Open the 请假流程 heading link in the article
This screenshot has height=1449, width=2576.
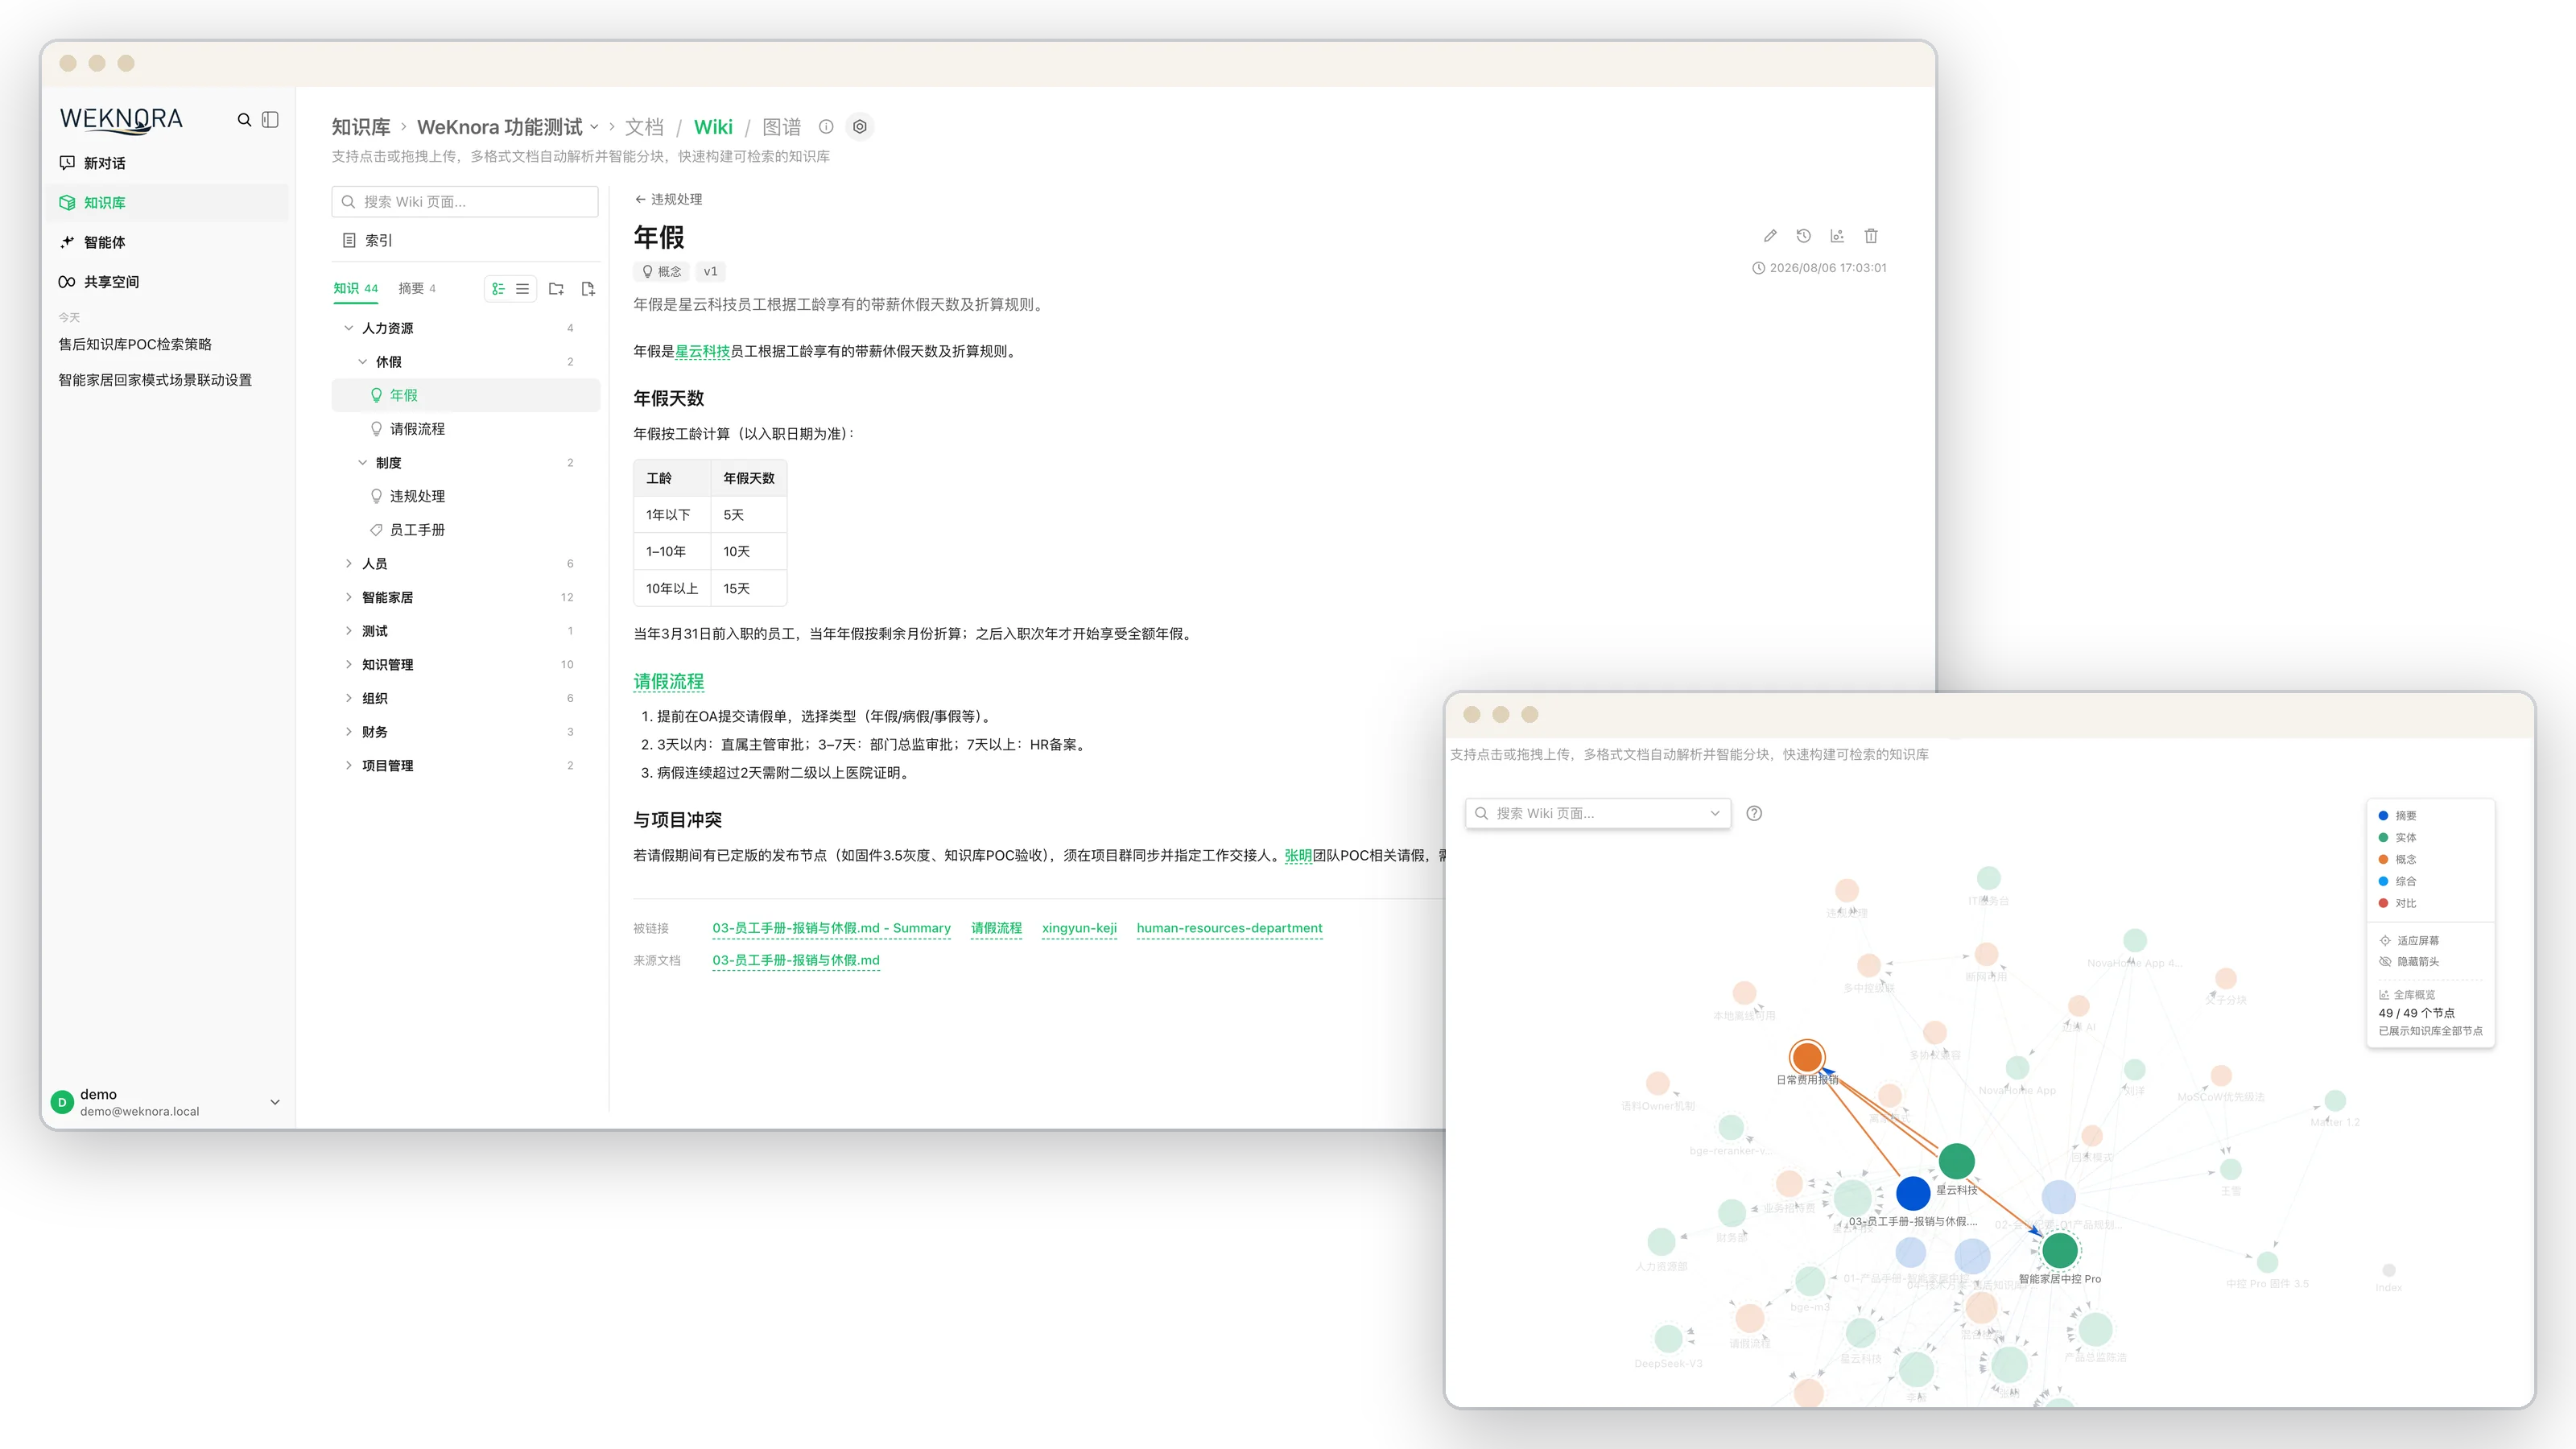coord(668,682)
